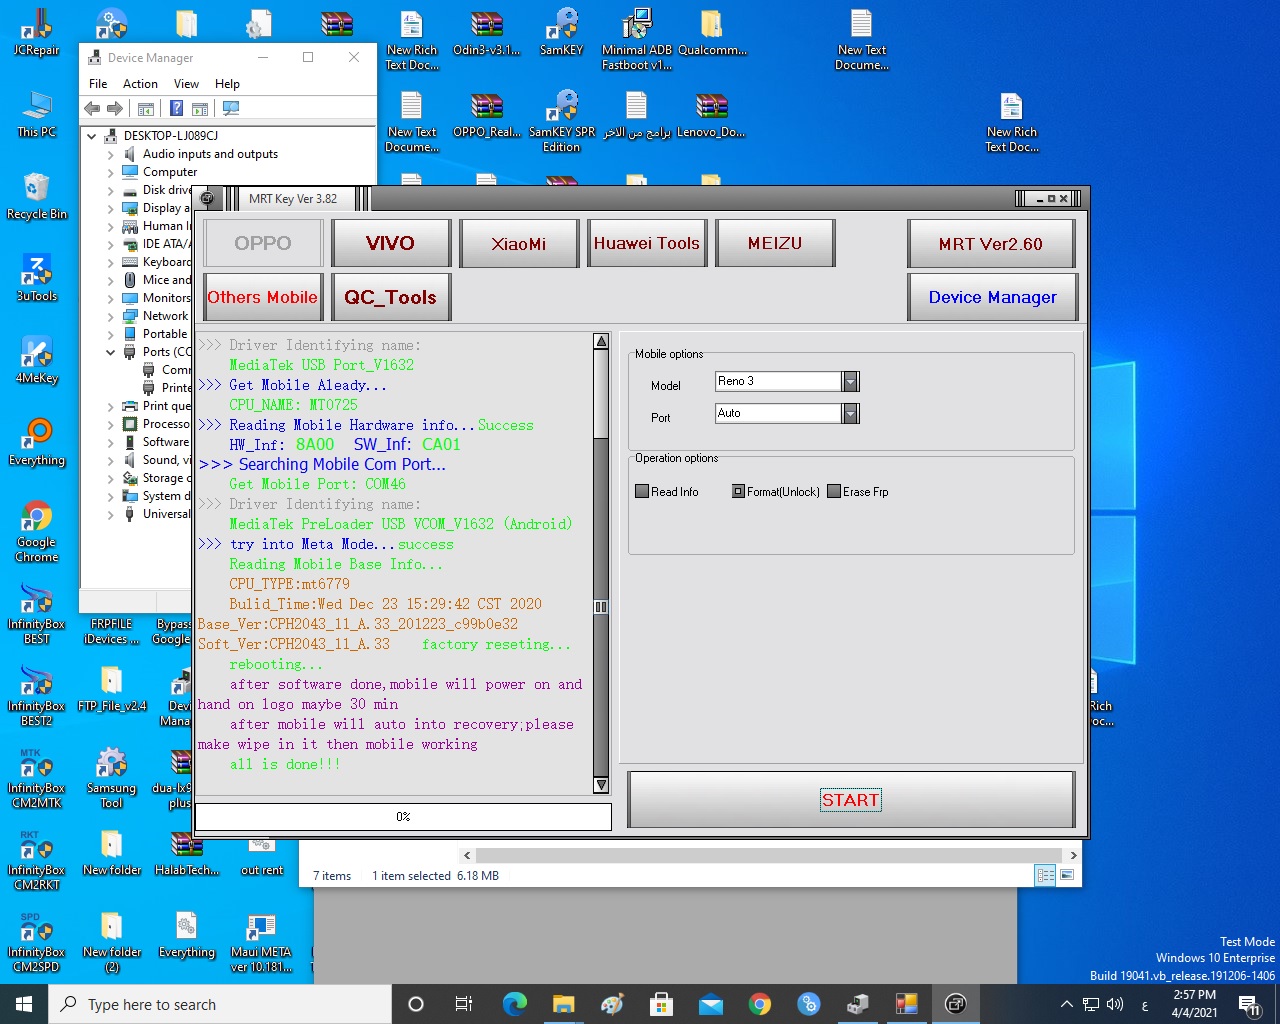
Task: Enable the Erase Frp checkbox
Action: coord(834,492)
